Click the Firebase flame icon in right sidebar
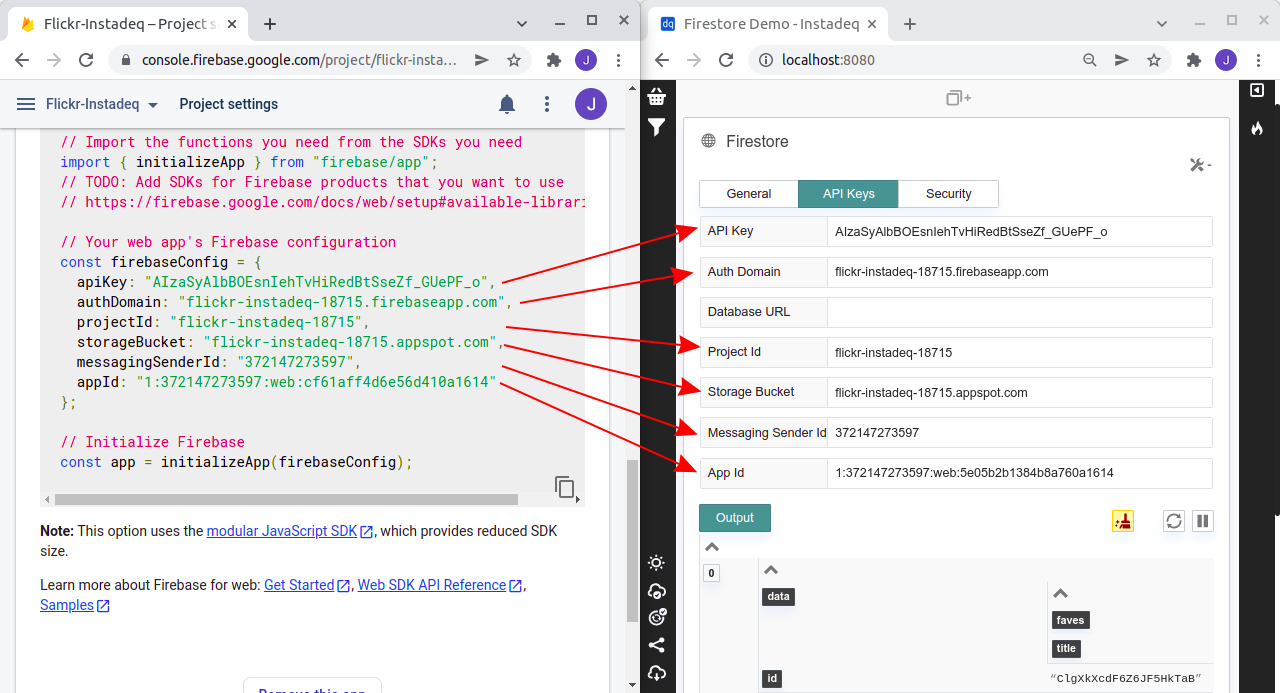 click(x=1257, y=128)
